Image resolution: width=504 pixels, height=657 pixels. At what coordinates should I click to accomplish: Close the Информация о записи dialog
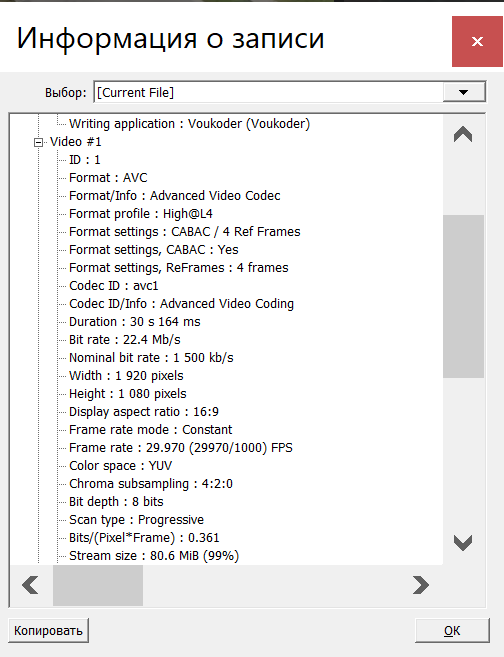click(477, 41)
